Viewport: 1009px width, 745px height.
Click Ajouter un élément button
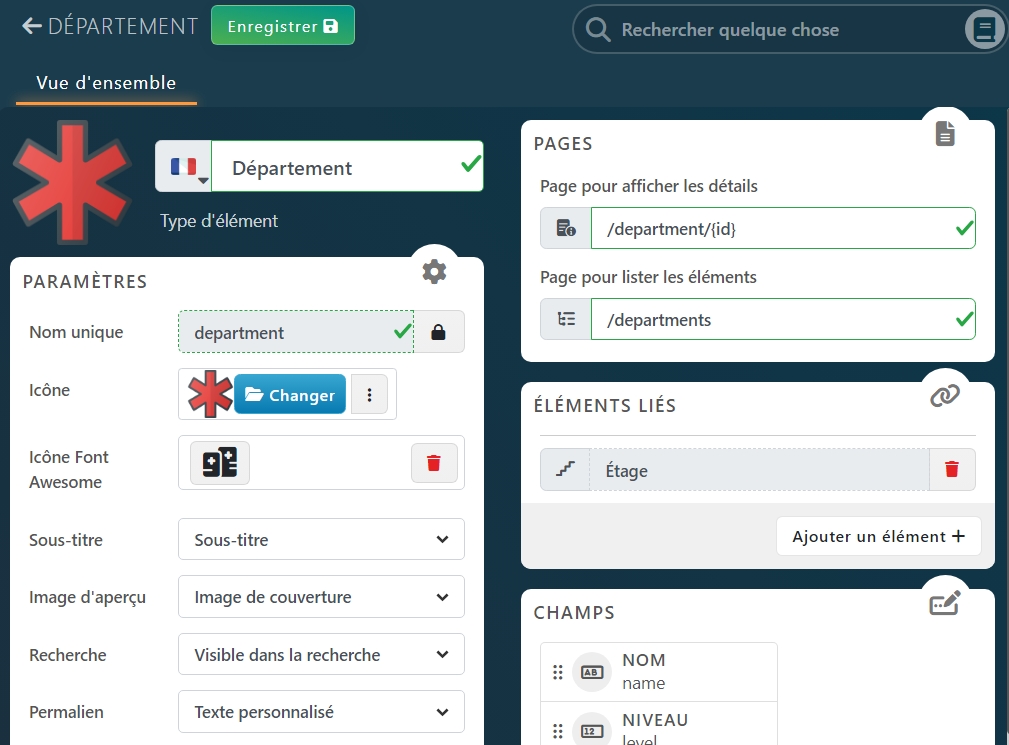[x=878, y=537]
